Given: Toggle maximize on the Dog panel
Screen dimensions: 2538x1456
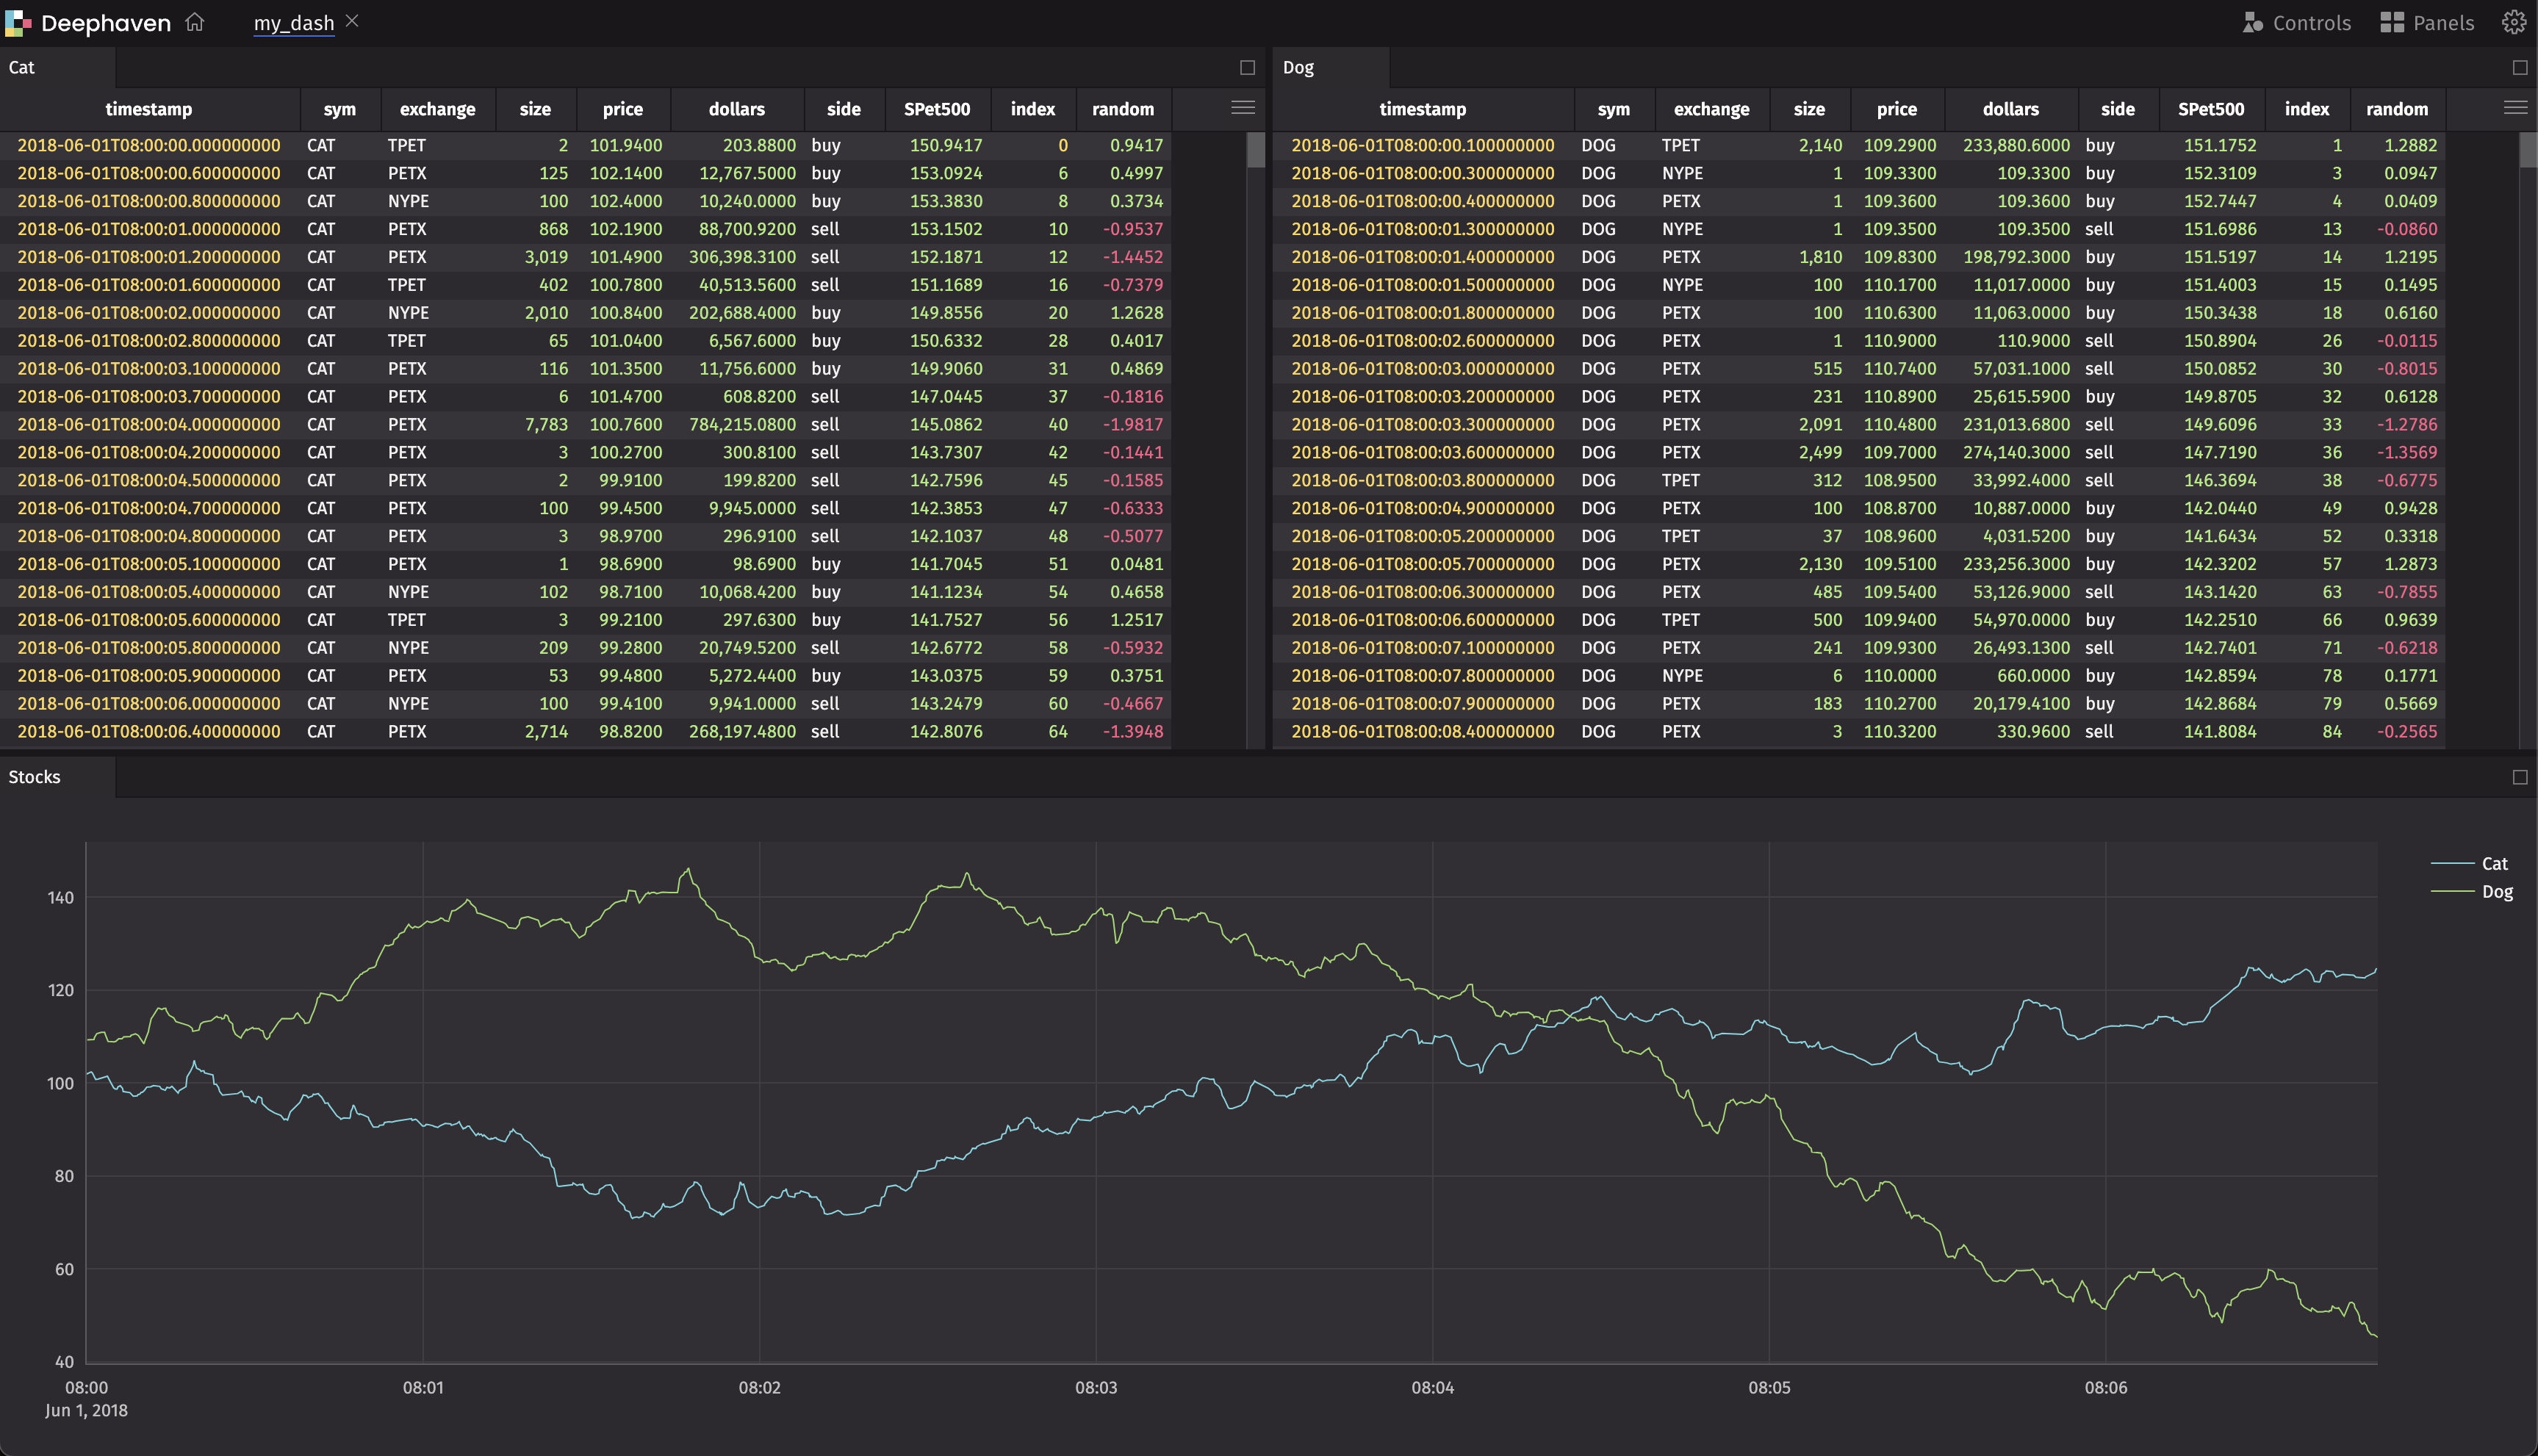Looking at the screenshot, I should [x=2519, y=67].
